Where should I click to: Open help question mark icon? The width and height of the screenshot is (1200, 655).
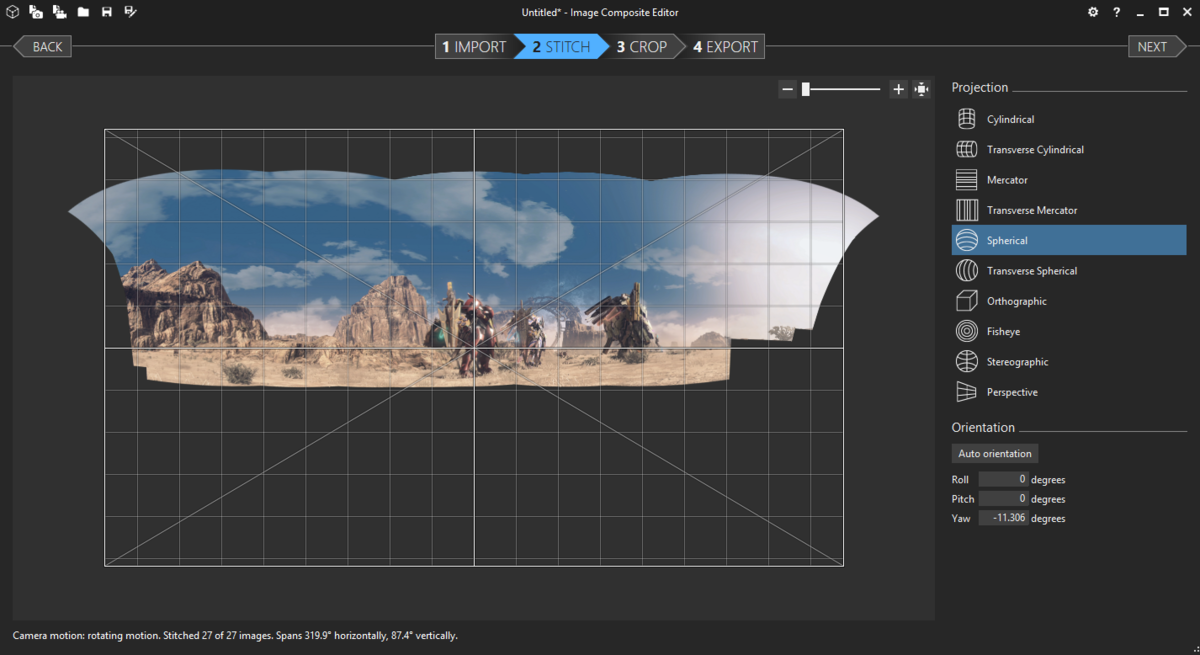1116,12
